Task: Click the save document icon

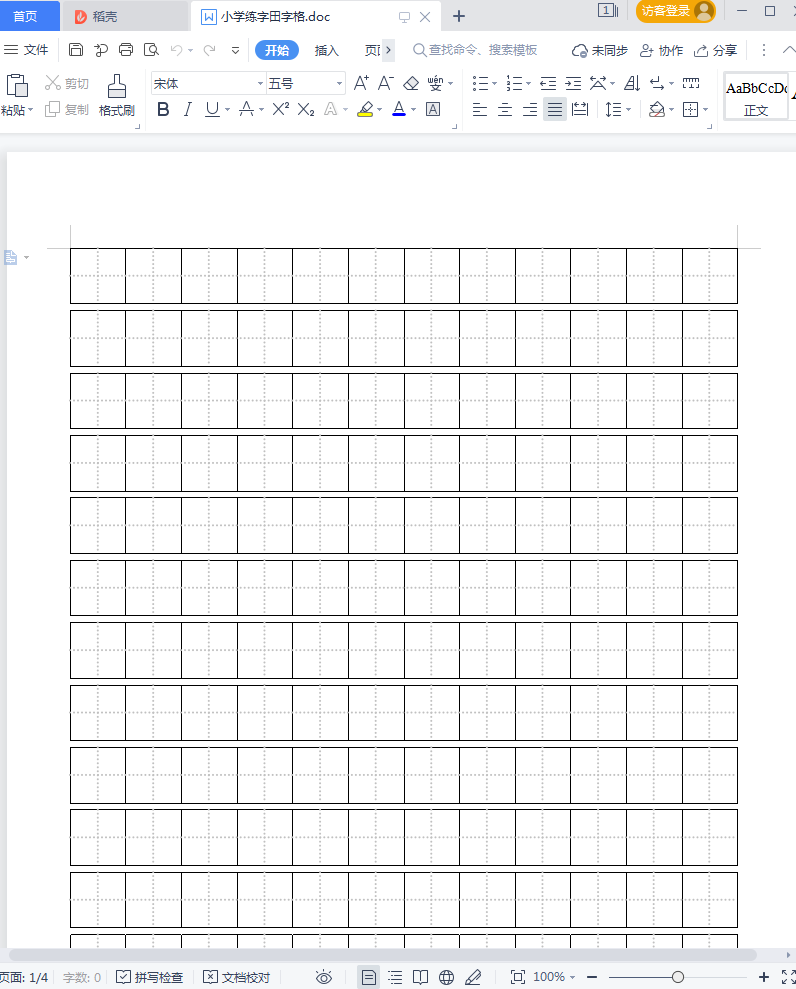Action: [76, 50]
